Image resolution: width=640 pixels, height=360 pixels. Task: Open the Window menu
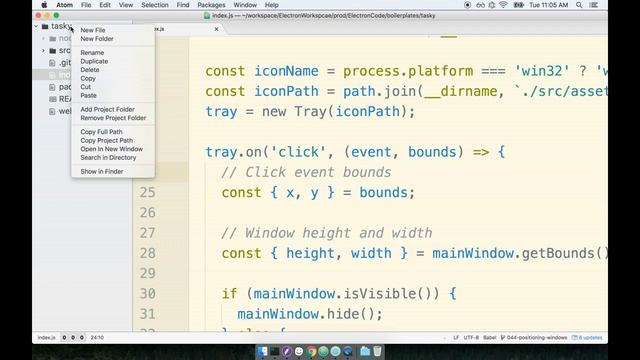pyautogui.click(x=245, y=5)
